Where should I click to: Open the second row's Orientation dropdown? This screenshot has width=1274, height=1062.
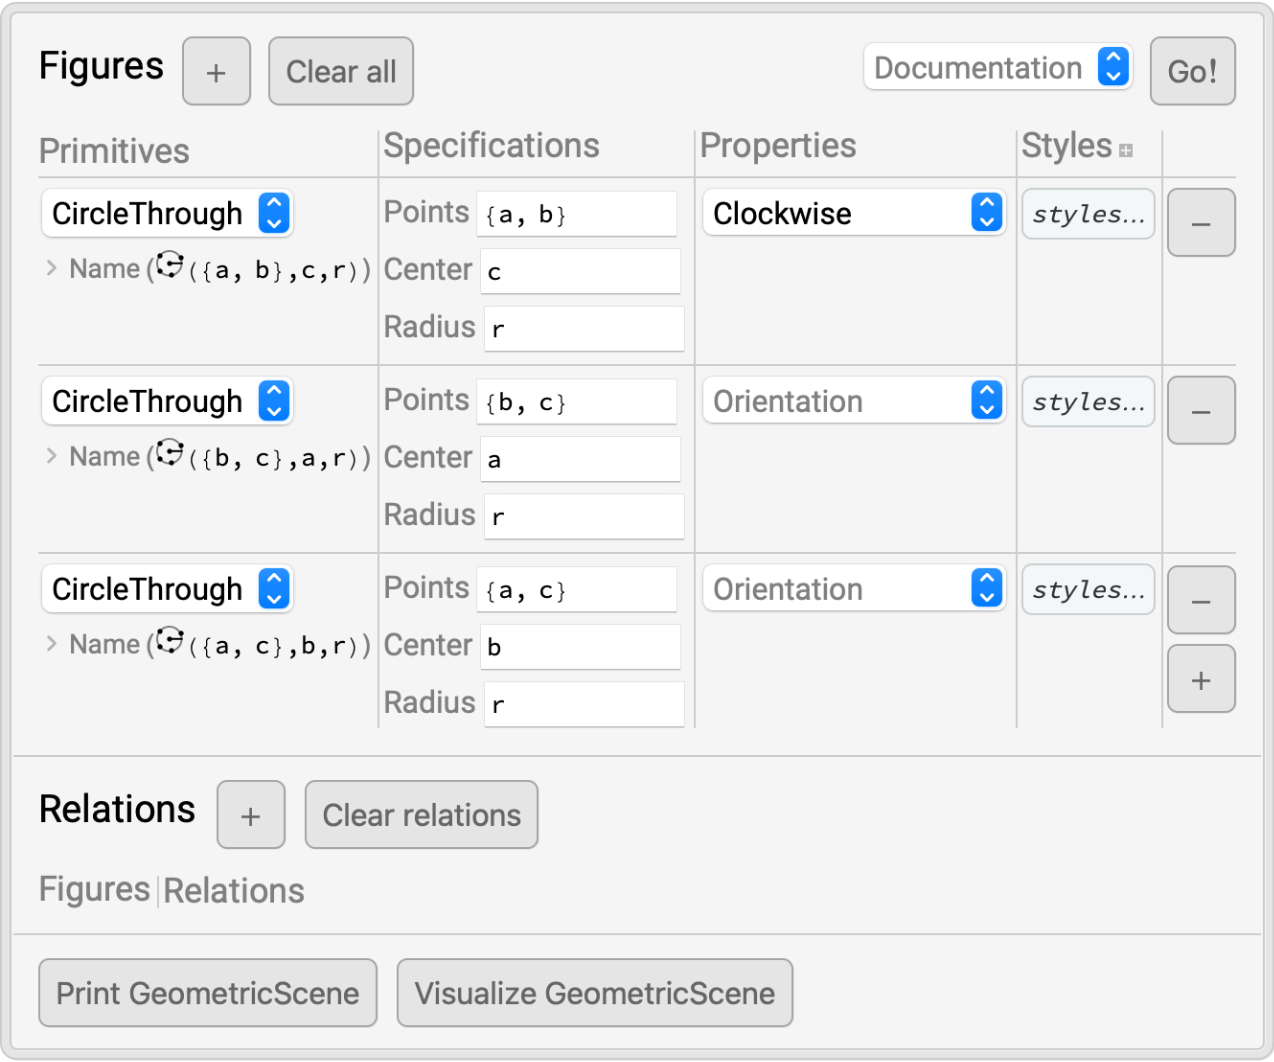[x=853, y=401]
